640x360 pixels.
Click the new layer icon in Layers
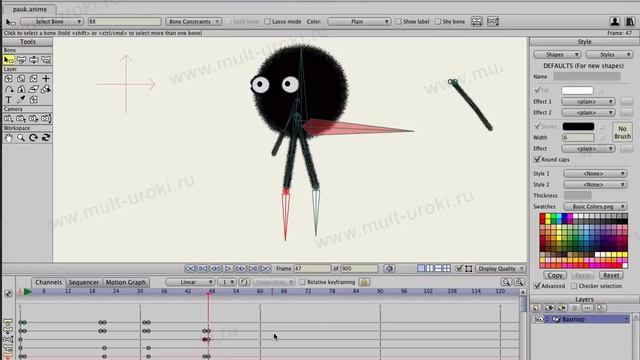tap(536, 308)
